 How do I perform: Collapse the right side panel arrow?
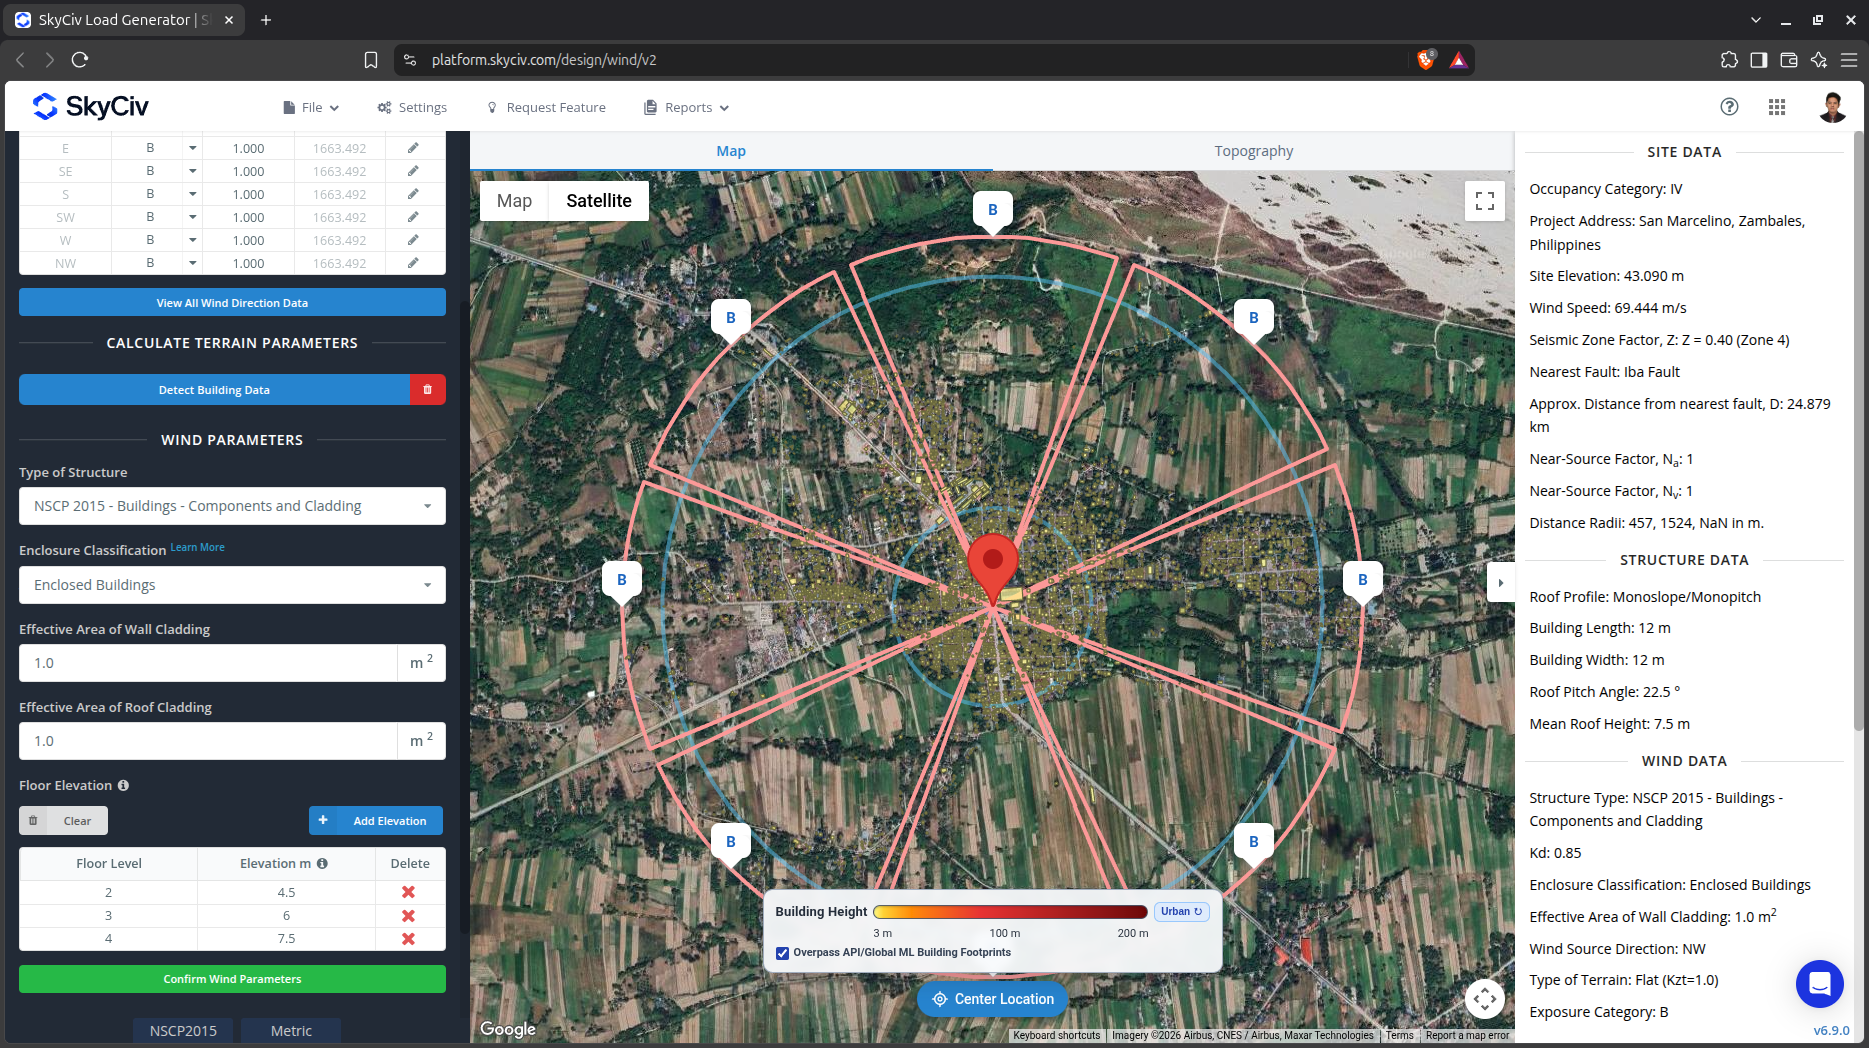click(1500, 583)
